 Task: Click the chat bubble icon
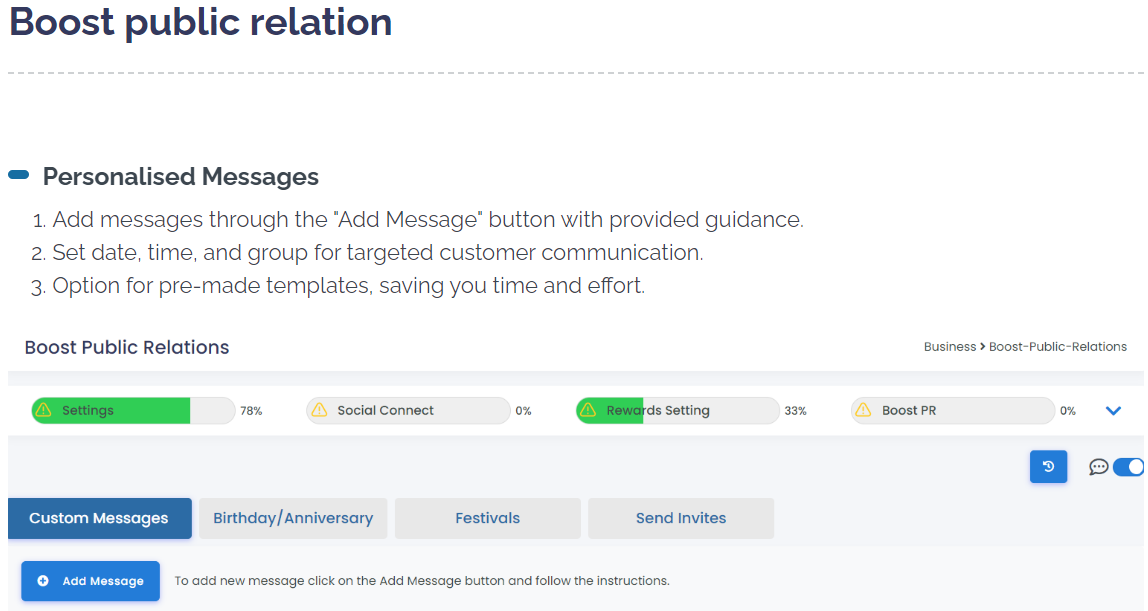tap(1098, 467)
